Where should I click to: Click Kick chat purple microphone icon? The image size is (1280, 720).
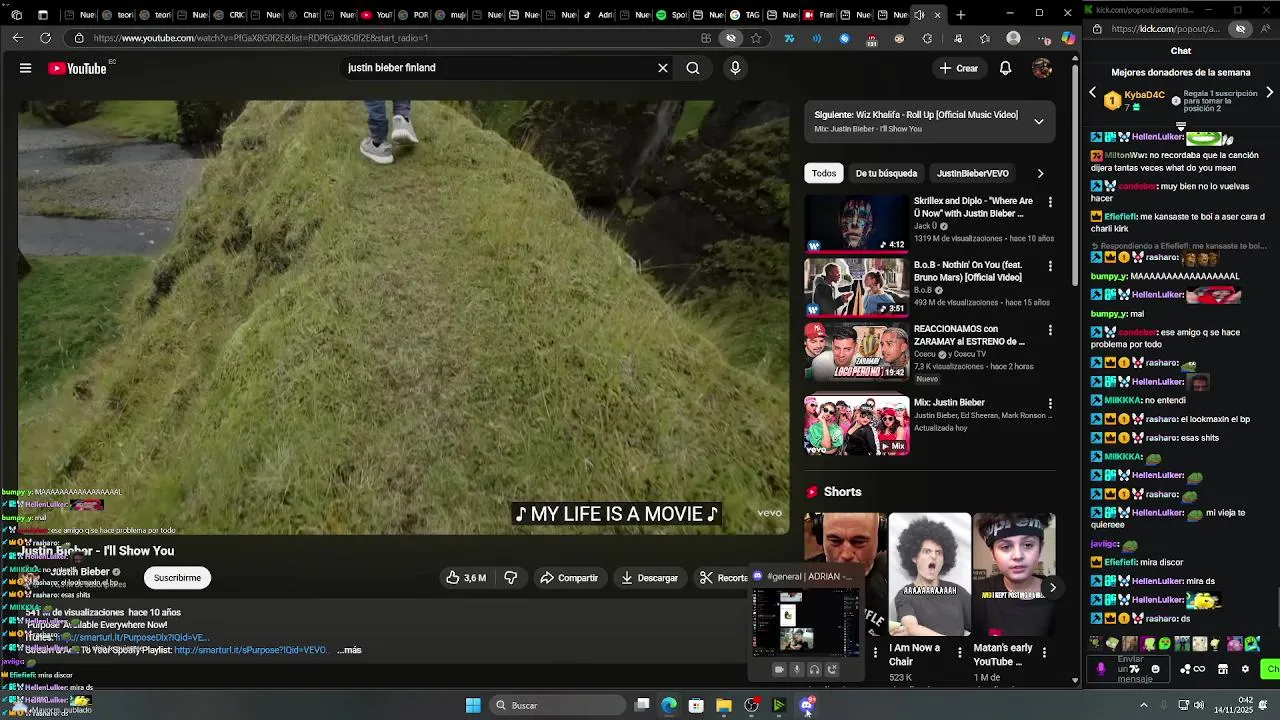[x=1101, y=669]
